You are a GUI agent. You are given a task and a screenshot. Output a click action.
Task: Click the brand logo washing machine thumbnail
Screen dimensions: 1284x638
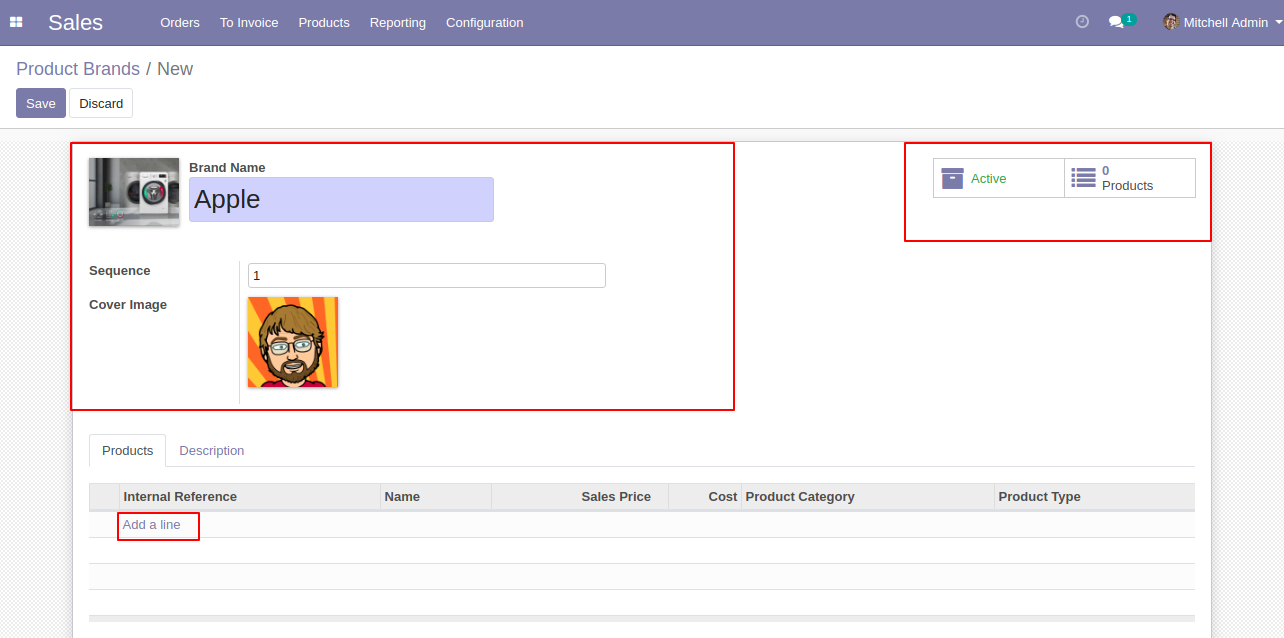tap(134, 192)
